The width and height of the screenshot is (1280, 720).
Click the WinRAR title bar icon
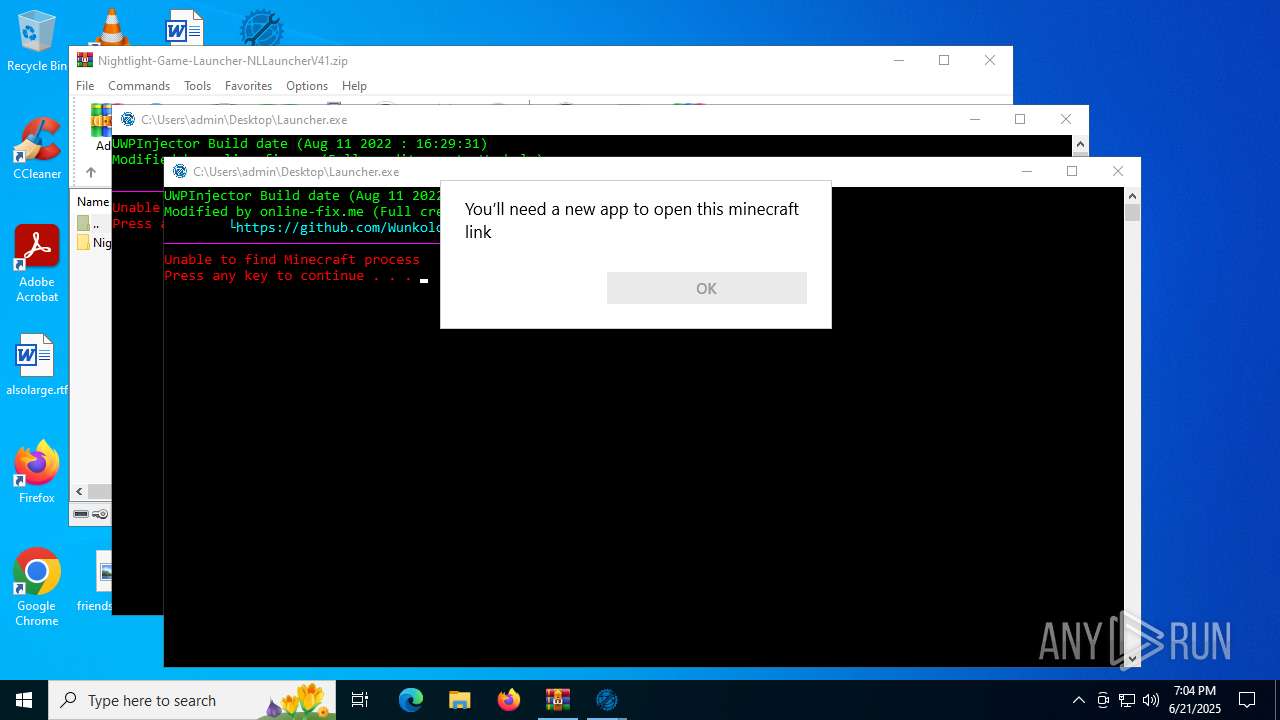[85, 60]
